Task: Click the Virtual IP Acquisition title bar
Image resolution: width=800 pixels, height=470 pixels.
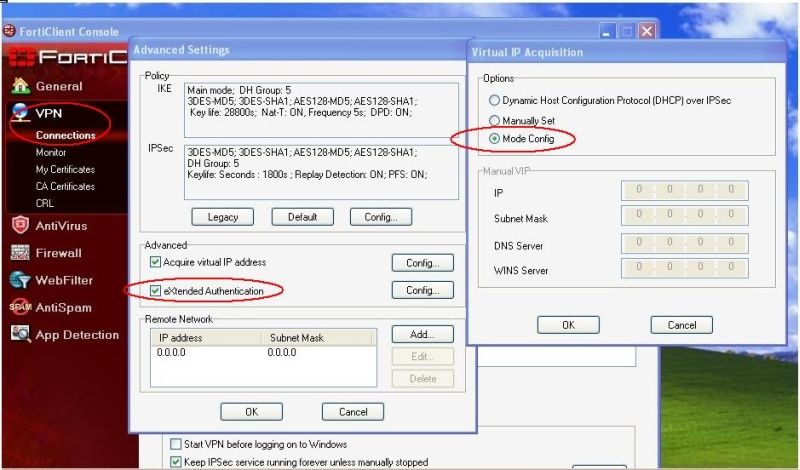Action: 627,52
